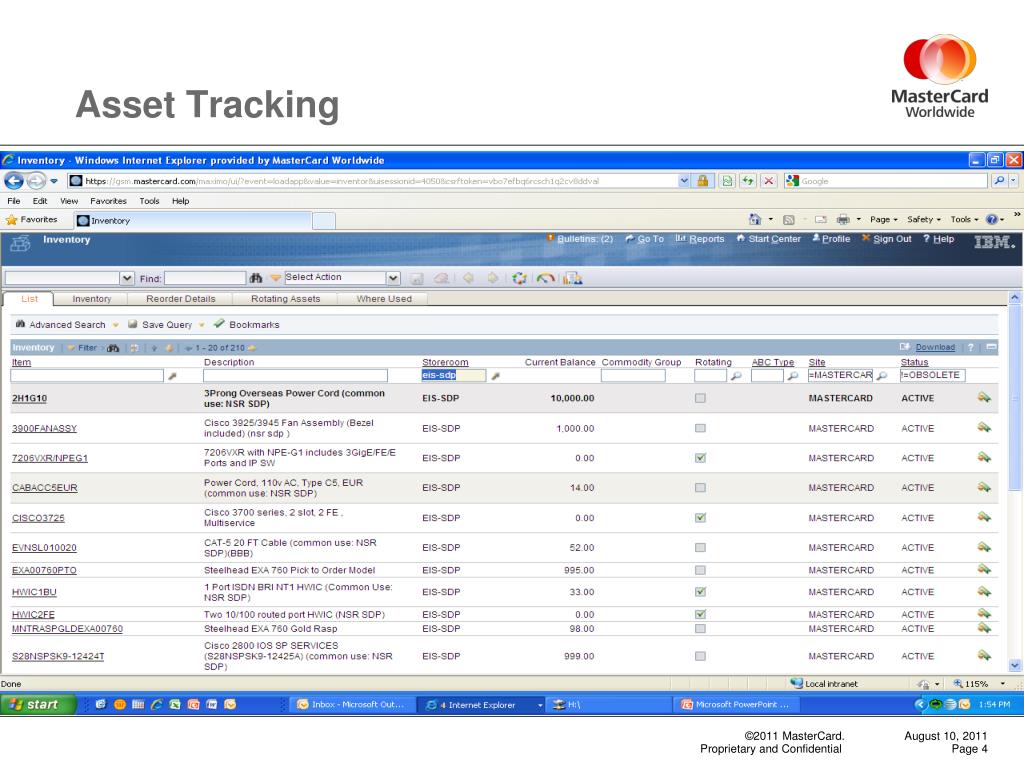Open the Inventory tab next to List
This screenshot has width=1024, height=768.
coord(91,299)
